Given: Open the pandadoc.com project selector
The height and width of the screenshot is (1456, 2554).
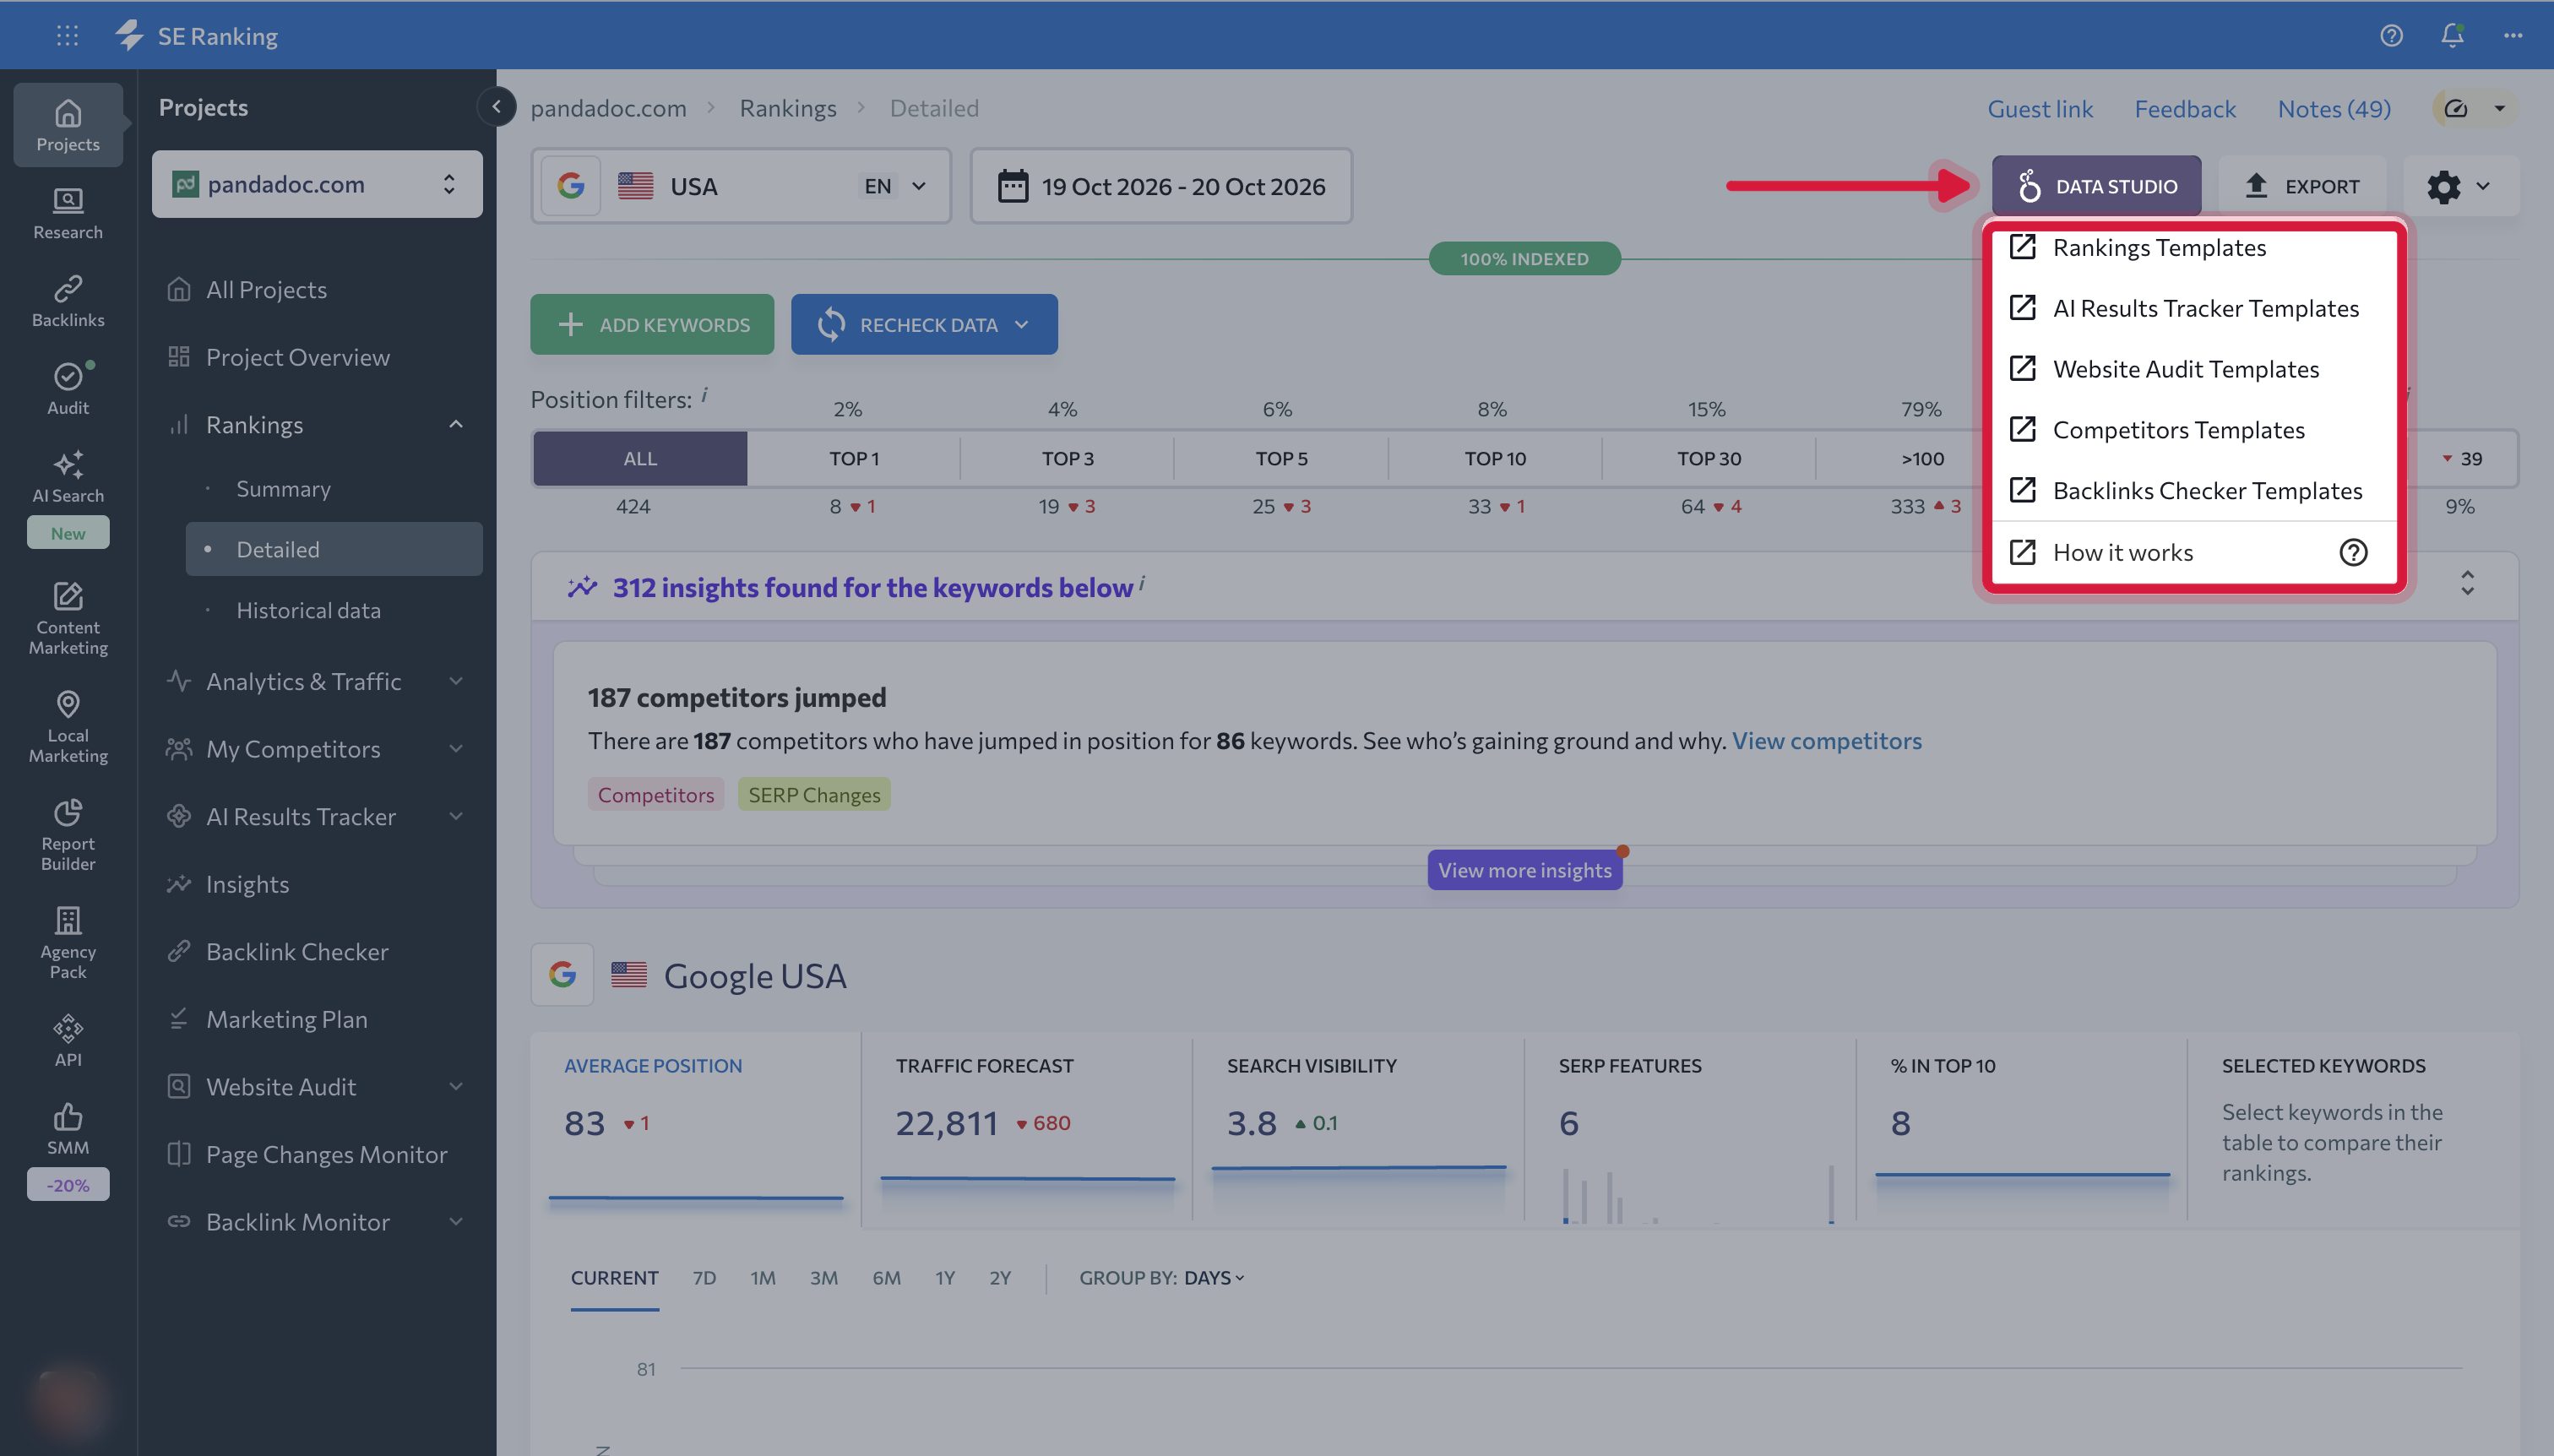Looking at the screenshot, I should click(317, 184).
